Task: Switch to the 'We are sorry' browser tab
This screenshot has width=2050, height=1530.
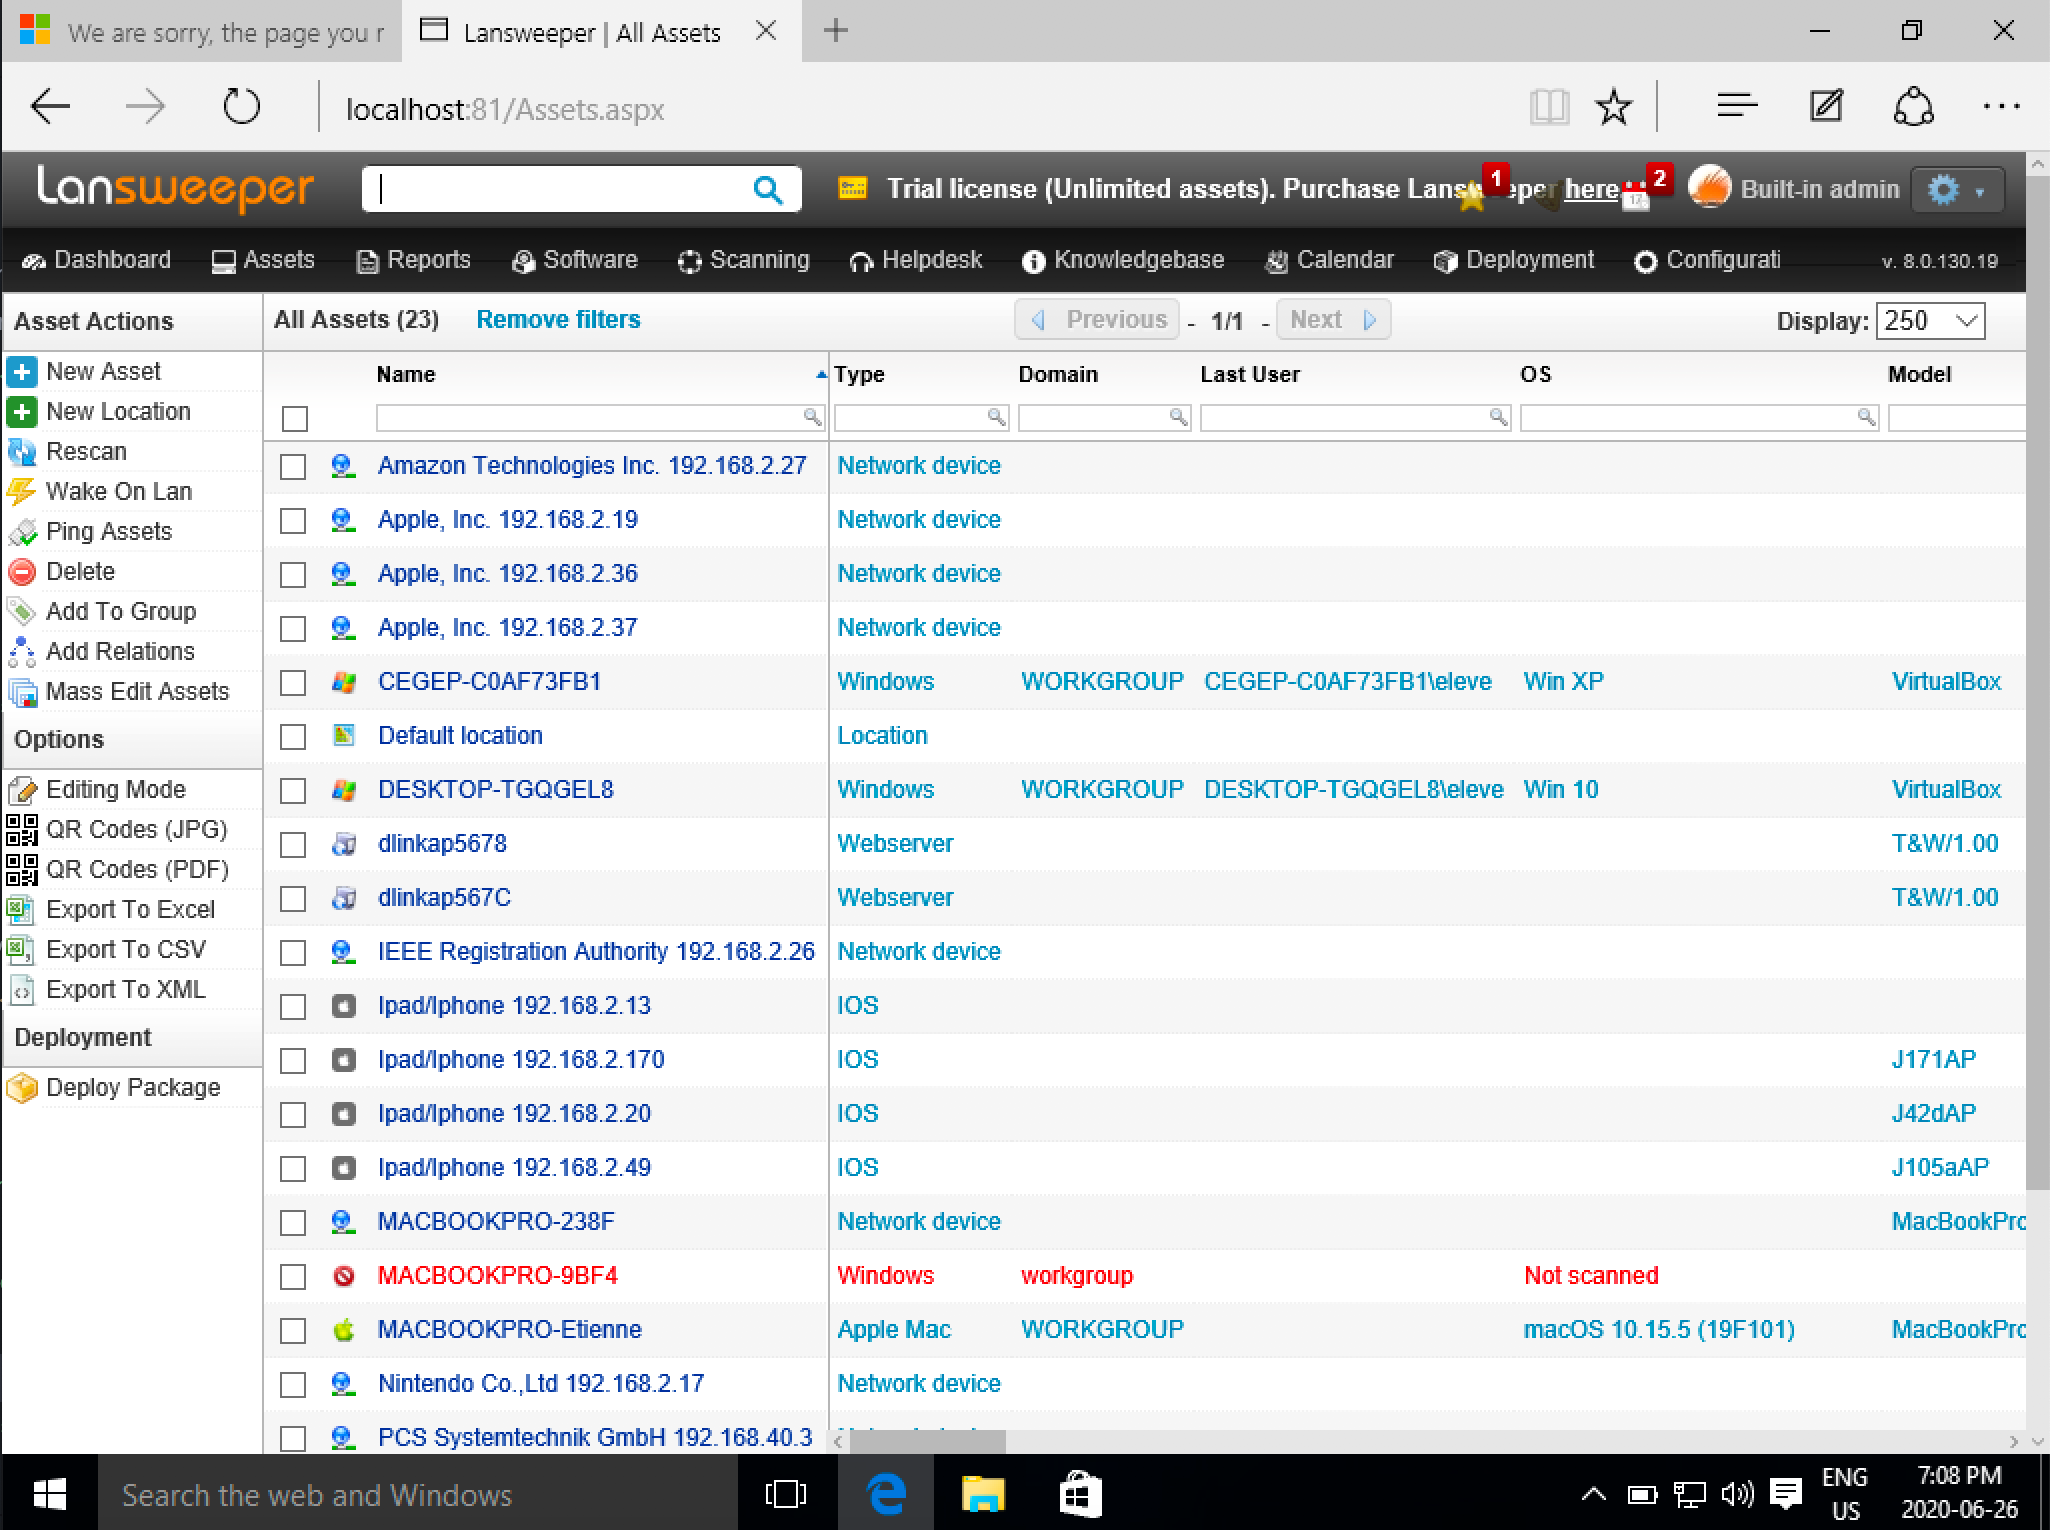Action: click(x=202, y=32)
